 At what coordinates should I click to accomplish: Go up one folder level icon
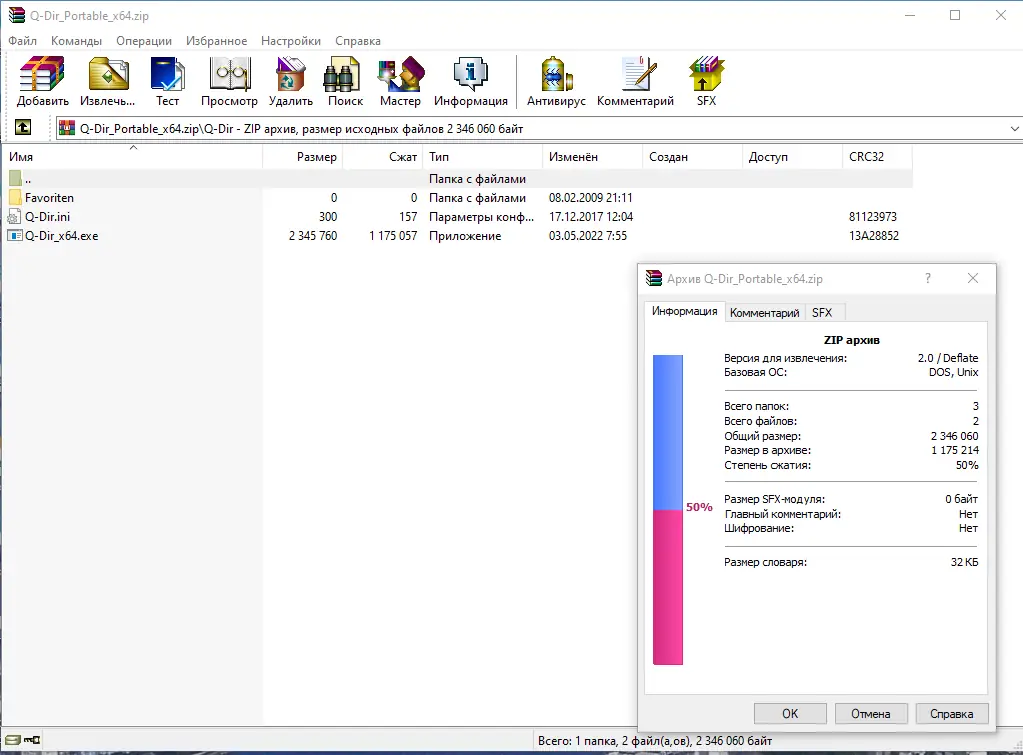(23, 127)
